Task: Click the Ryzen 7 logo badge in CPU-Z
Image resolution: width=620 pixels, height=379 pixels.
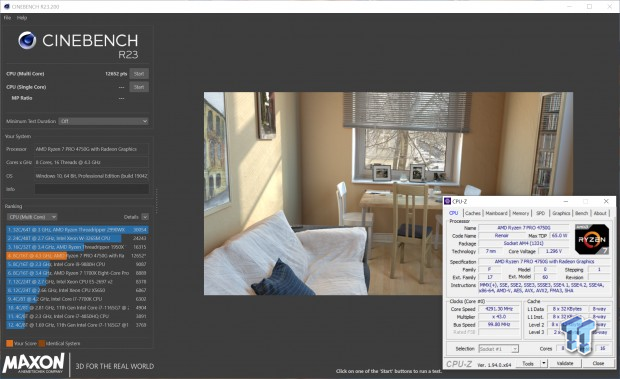Action: (592, 239)
